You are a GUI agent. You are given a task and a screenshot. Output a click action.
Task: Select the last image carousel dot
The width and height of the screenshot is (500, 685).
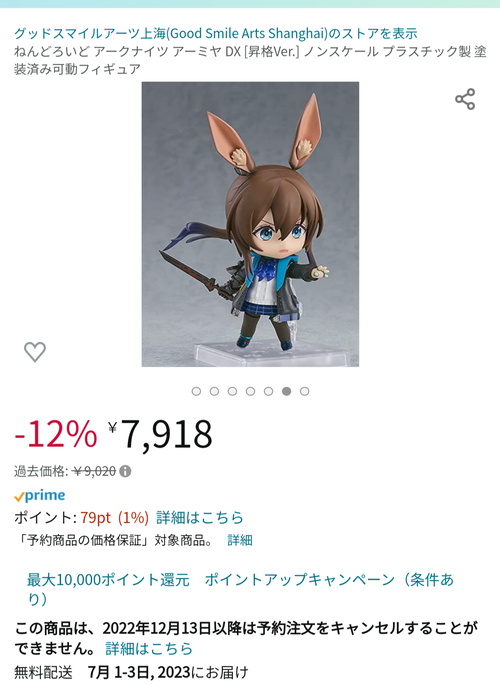point(304,391)
